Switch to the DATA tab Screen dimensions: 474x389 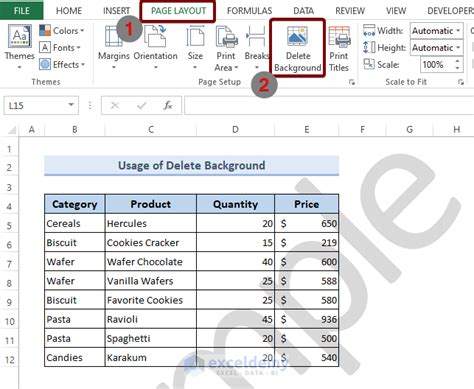pyautogui.click(x=303, y=11)
